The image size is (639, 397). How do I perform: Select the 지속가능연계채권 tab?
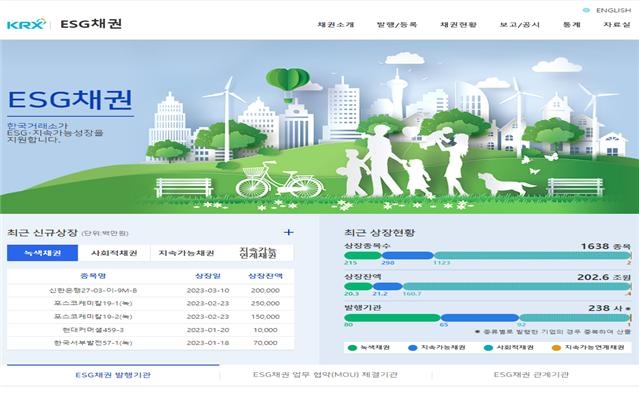point(258,253)
